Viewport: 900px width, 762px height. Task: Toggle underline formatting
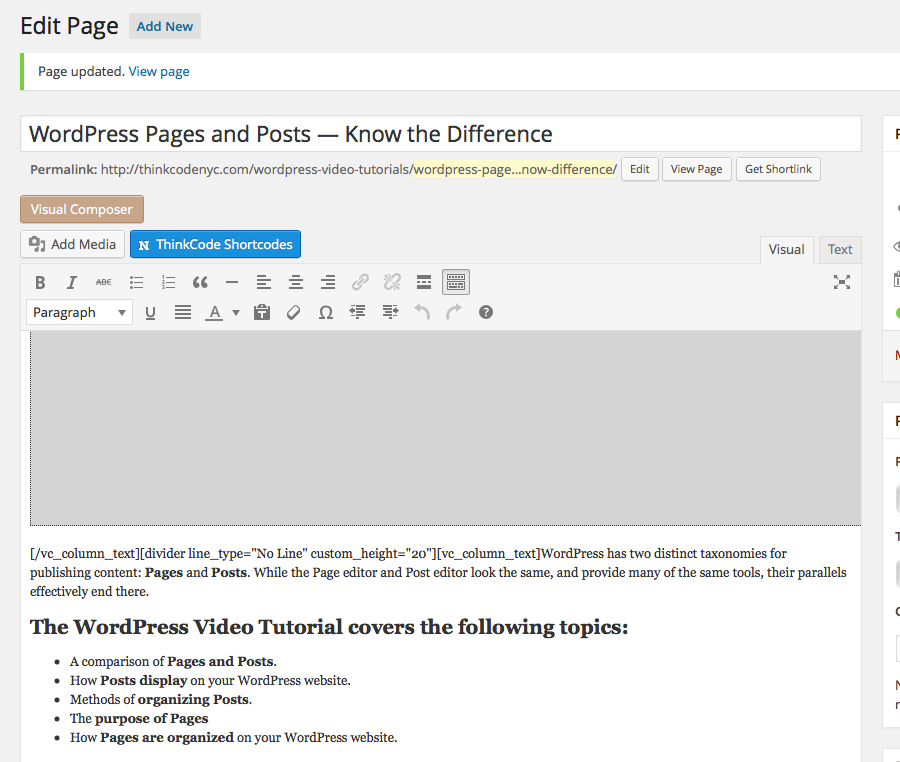[x=150, y=313]
